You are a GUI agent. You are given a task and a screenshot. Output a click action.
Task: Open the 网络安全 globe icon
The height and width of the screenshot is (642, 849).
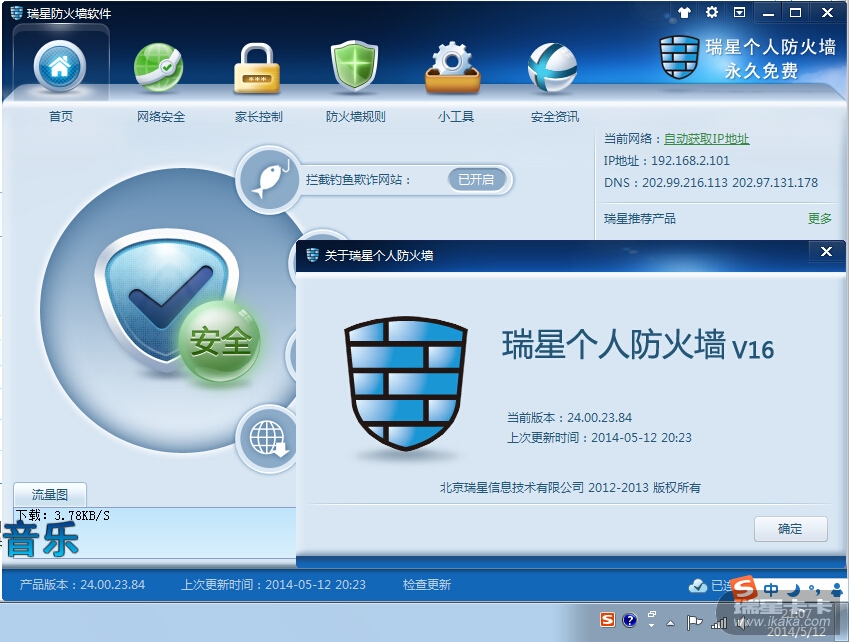158,67
